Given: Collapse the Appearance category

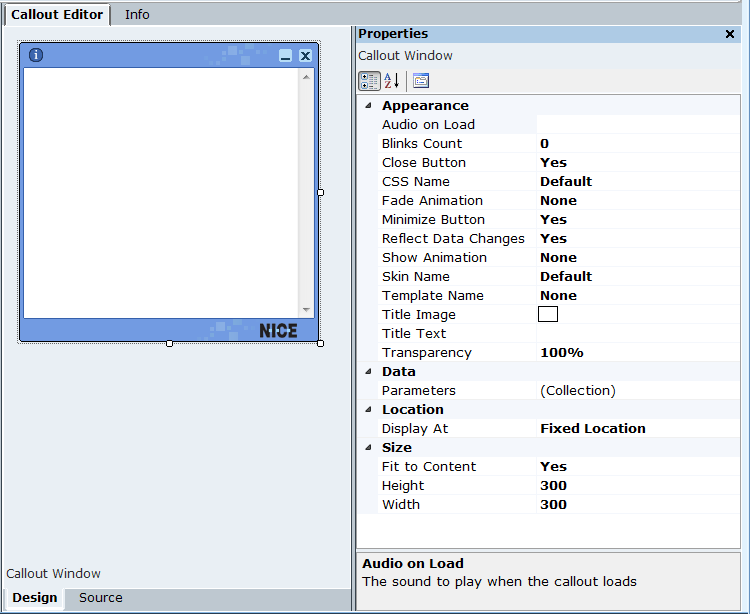Looking at the screenshot, I should click(367, 106).
